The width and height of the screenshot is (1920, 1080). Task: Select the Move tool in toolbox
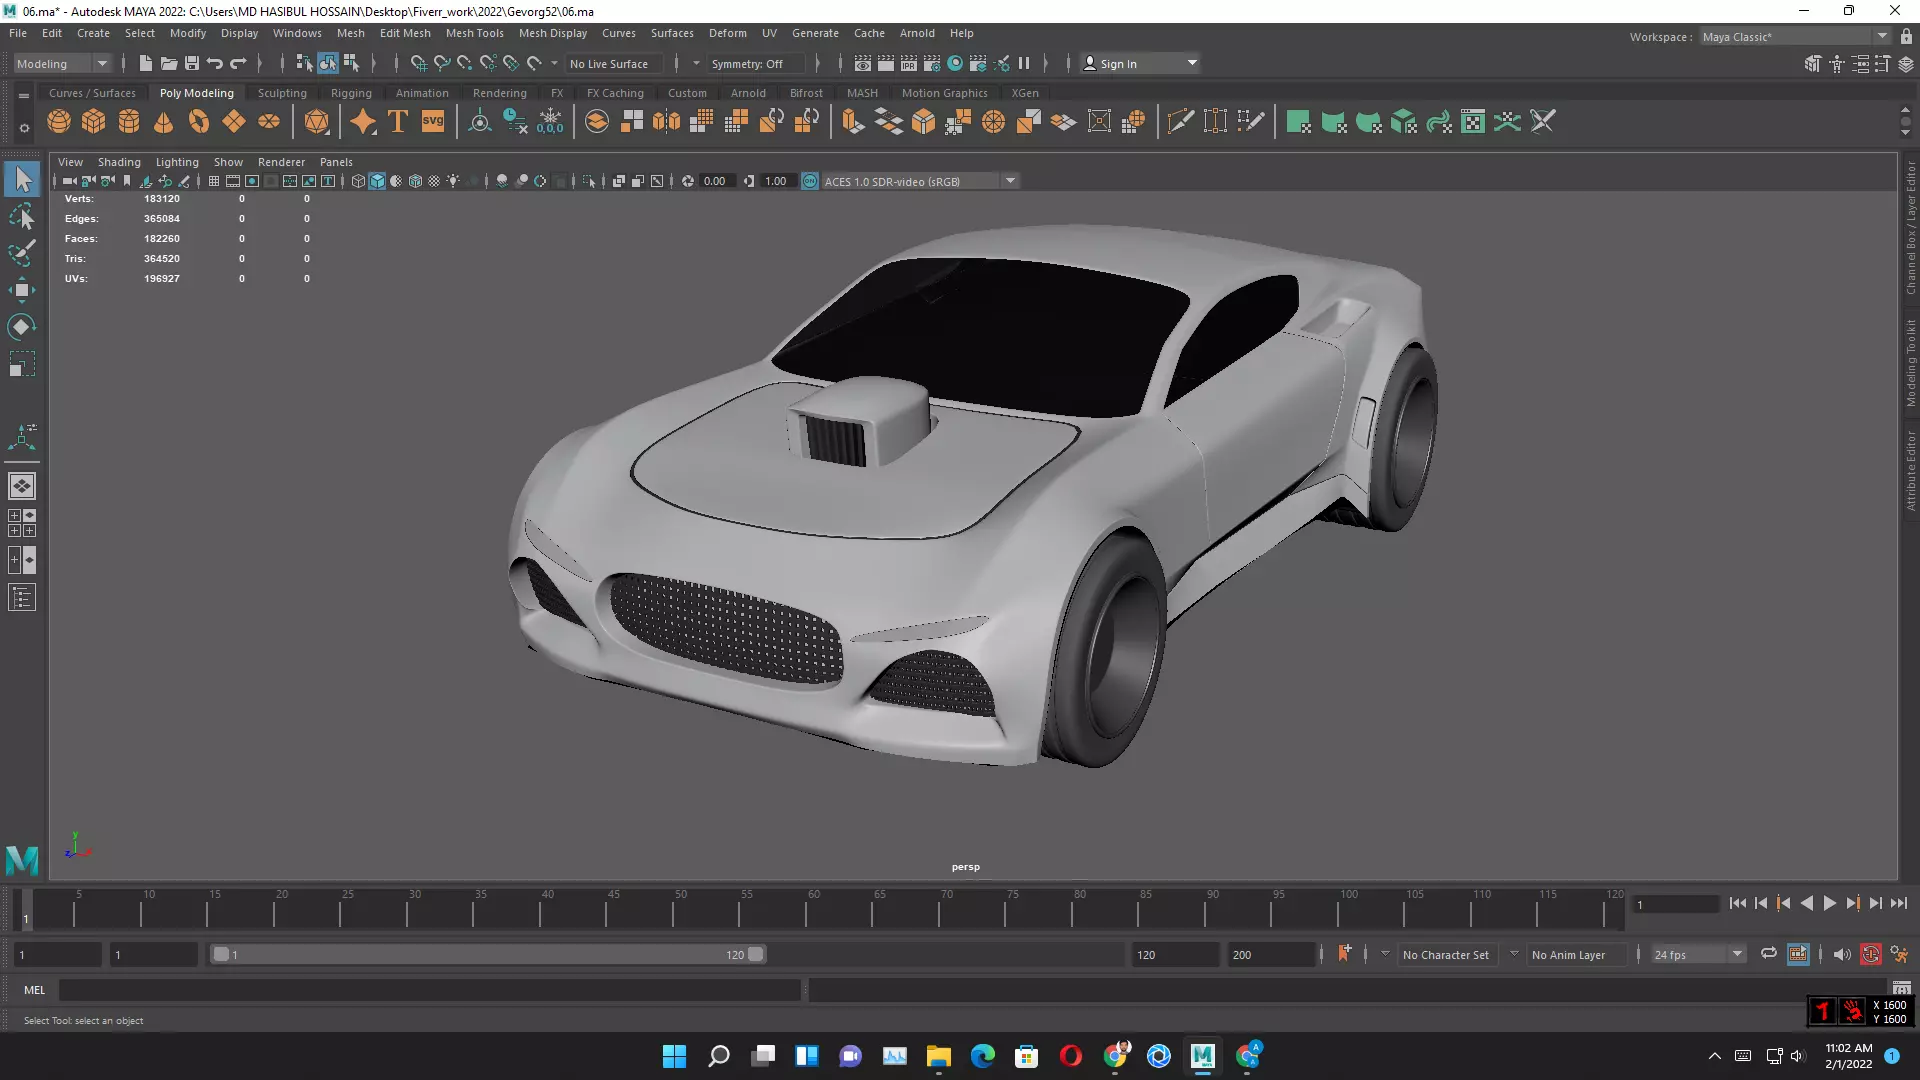pos(21,291)
